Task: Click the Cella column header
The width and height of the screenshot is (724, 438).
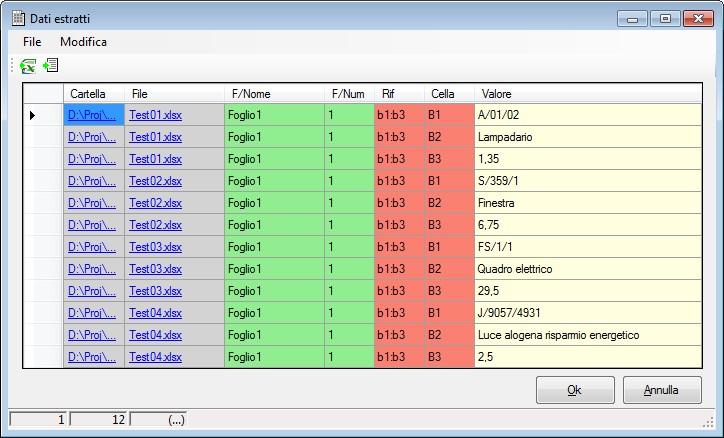Action: pos(449,93)
